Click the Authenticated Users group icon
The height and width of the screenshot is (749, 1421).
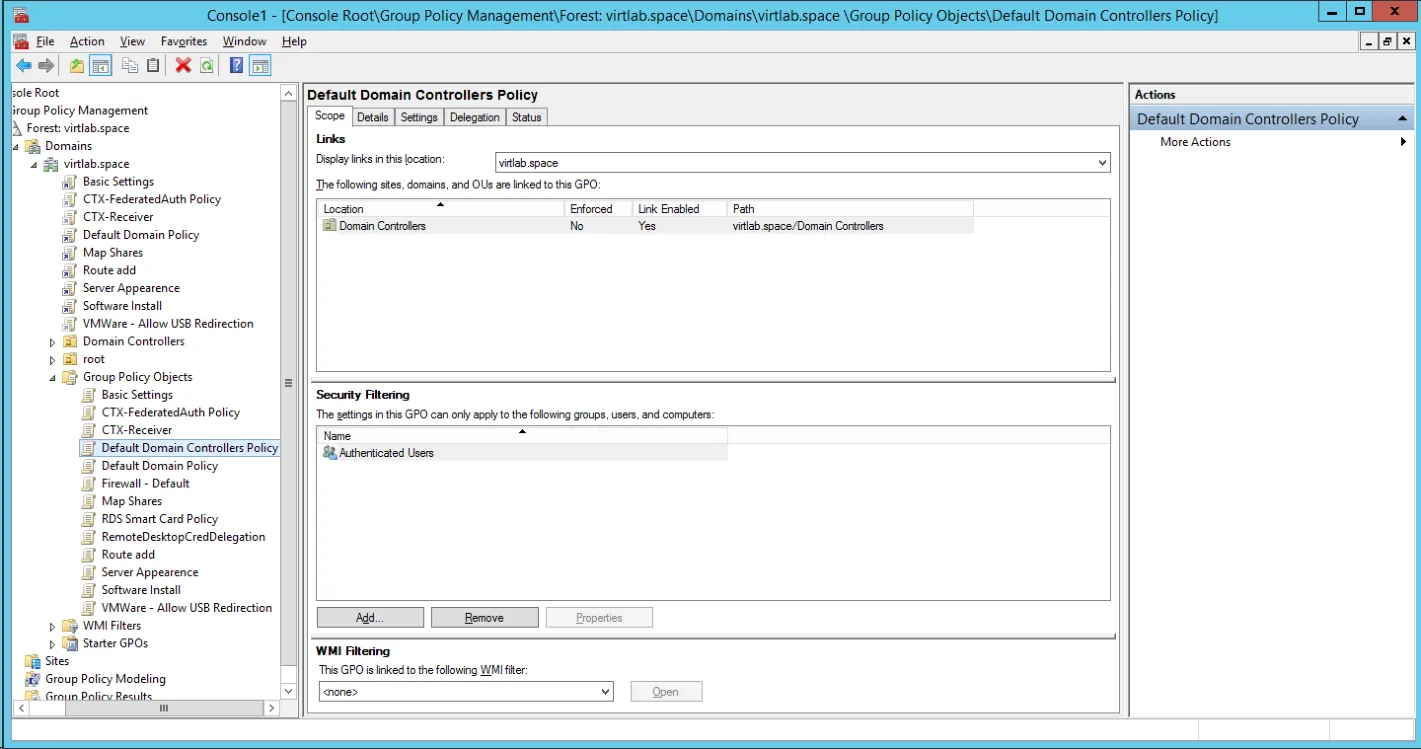click(330, 453)
